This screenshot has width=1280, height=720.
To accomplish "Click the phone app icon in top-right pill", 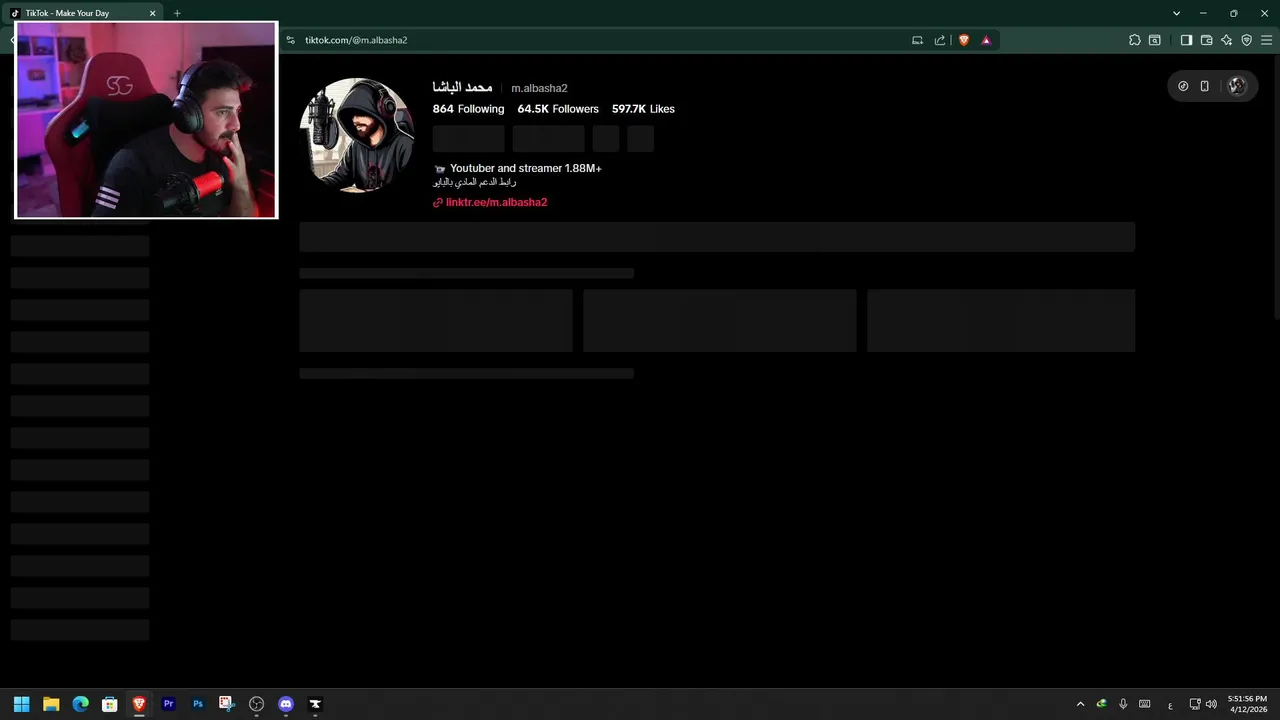I will (1205, 86).
